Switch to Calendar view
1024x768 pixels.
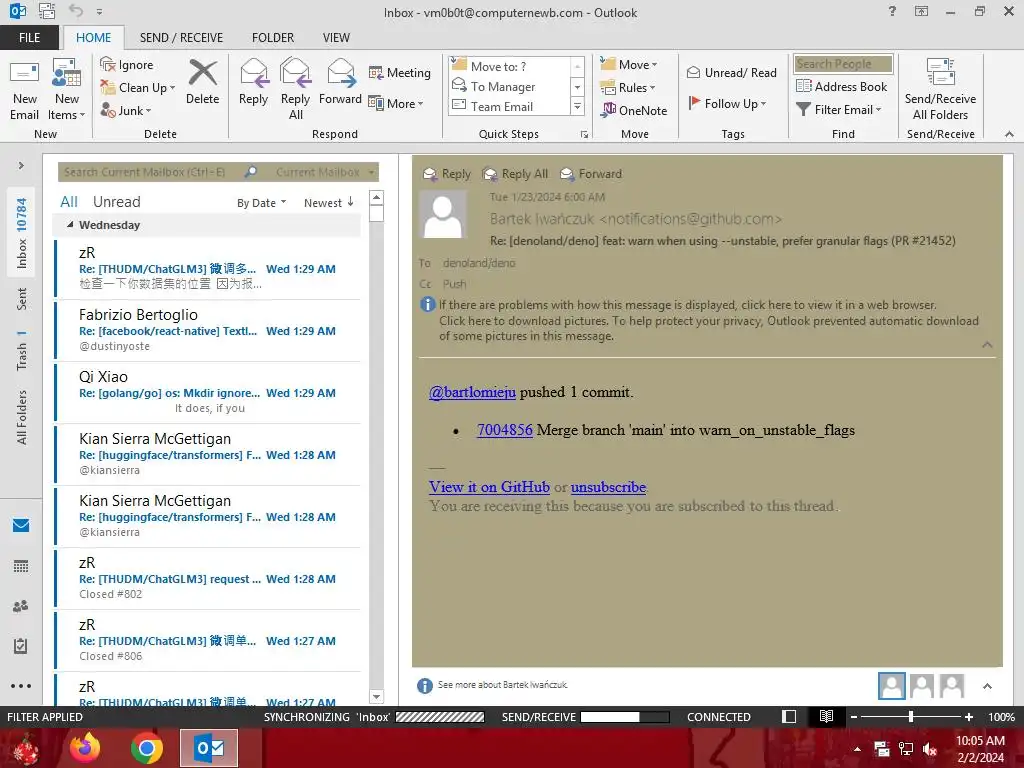[x=21, y=566]
